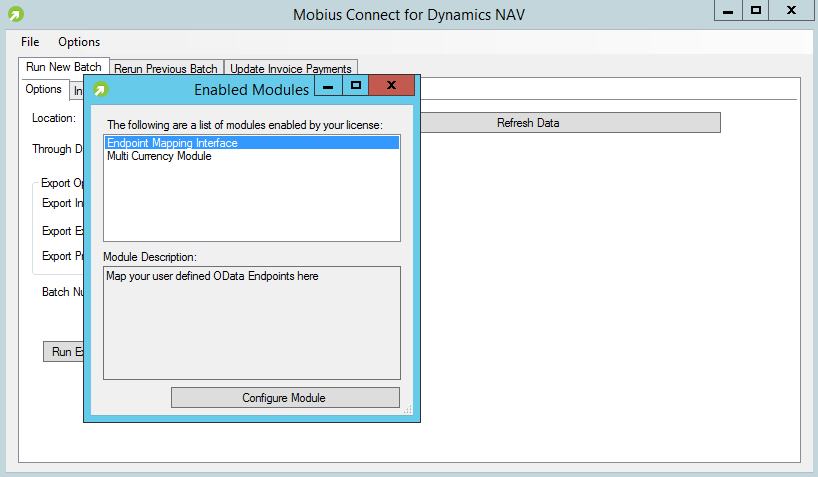Click the partially hidden Run Export button
Viewport: 818px width, 477px height.
tap(64, 352)
